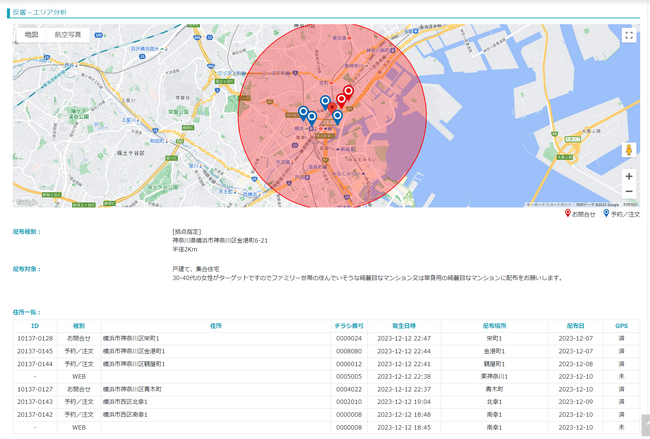650x439 pixels.
Task: Click the 配布場所 column header
Action: [494, 326]
